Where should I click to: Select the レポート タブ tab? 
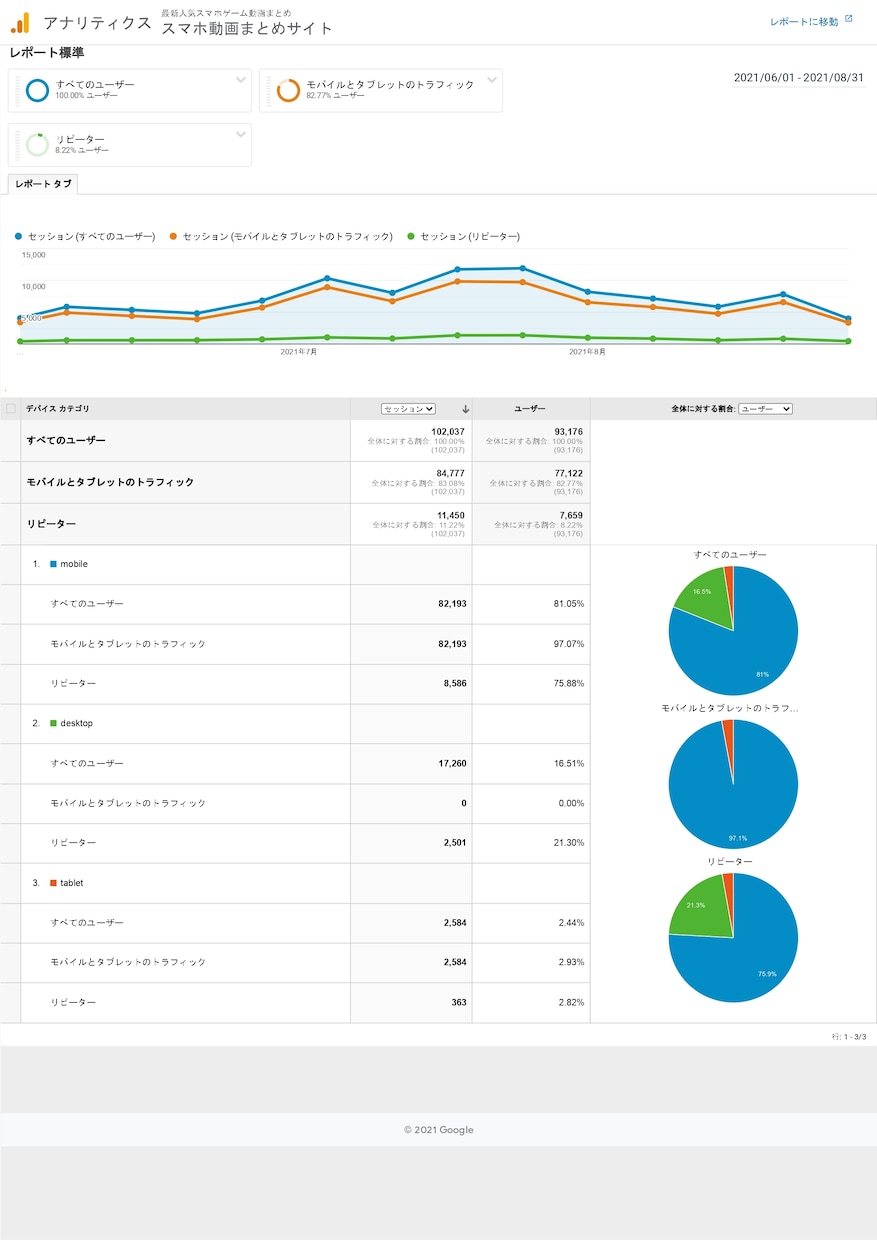[x=43, y=185]
